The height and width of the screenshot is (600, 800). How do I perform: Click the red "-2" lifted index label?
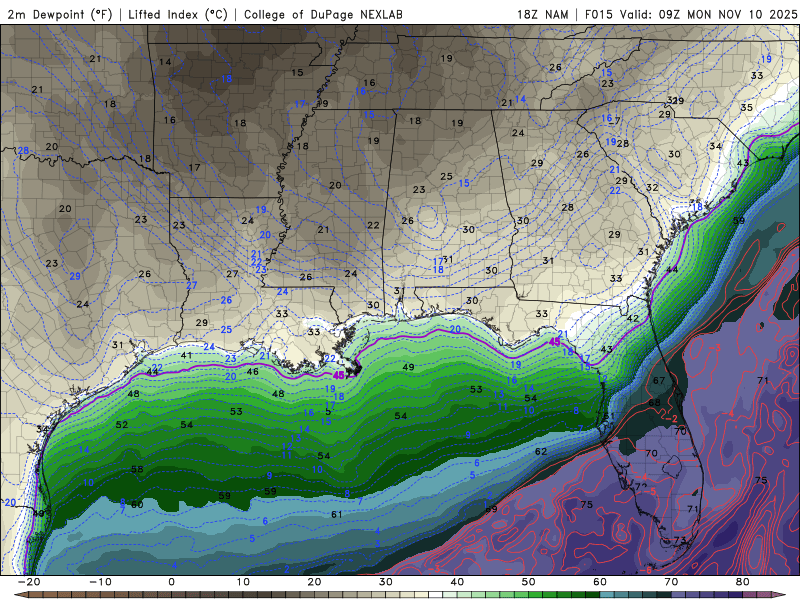pos(672,418)
